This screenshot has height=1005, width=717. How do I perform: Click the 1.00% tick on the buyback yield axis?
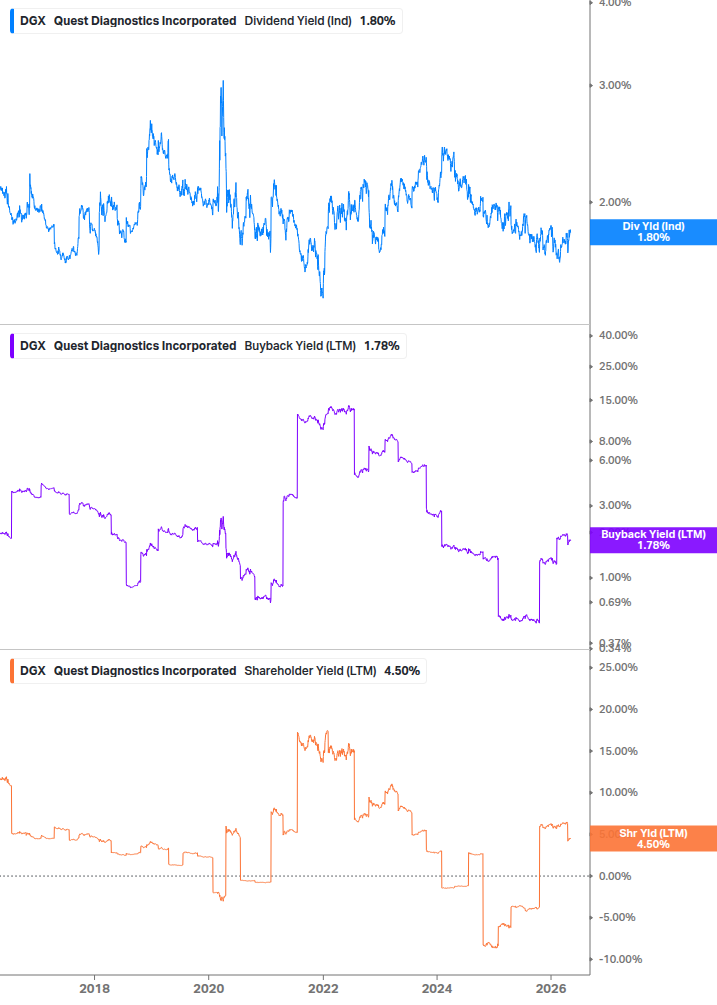point(615,577)
